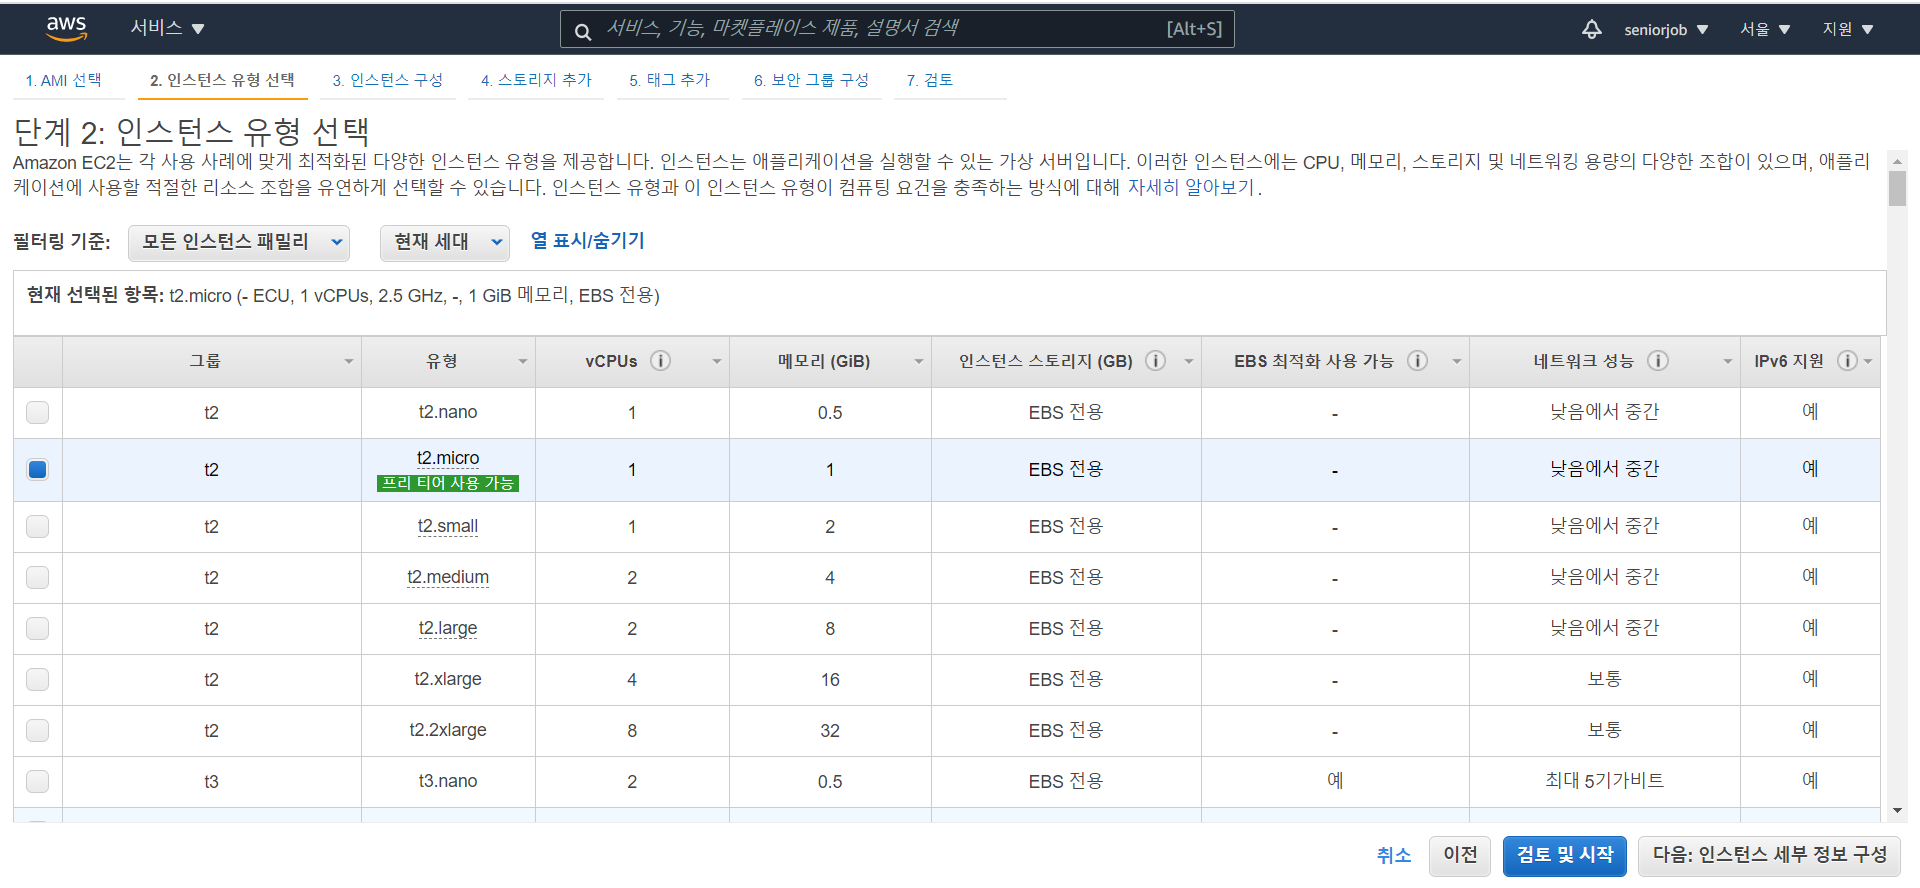Sort by 메모리 (GiB) column arrow

tap(918, 361)
